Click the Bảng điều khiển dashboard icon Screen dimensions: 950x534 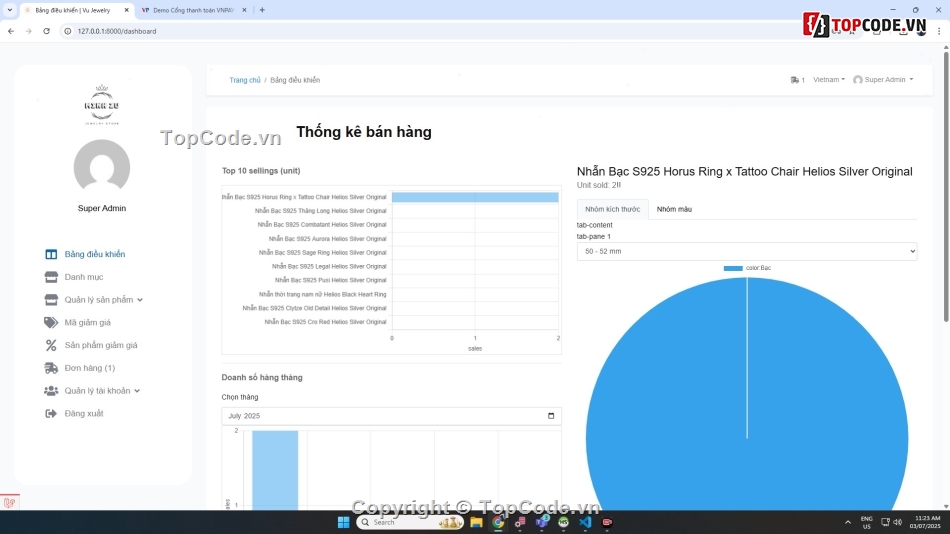(x=51, y=254)
